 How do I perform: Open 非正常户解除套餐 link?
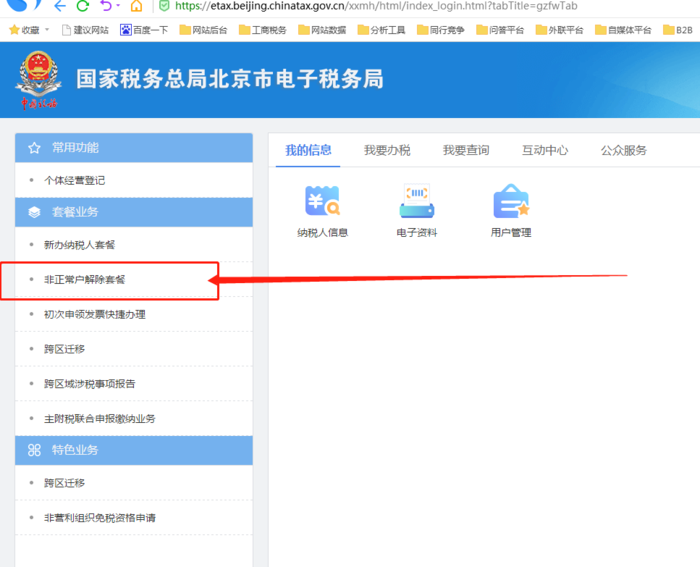click(84, 279)
